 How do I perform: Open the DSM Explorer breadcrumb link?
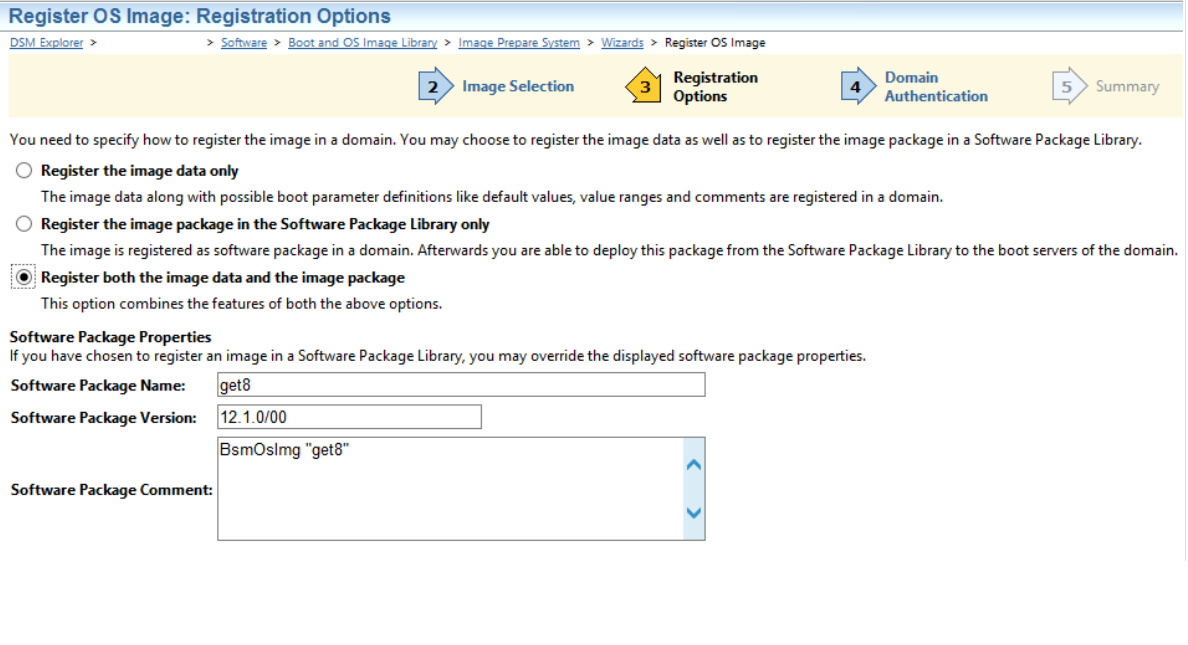tap(46, 43)
